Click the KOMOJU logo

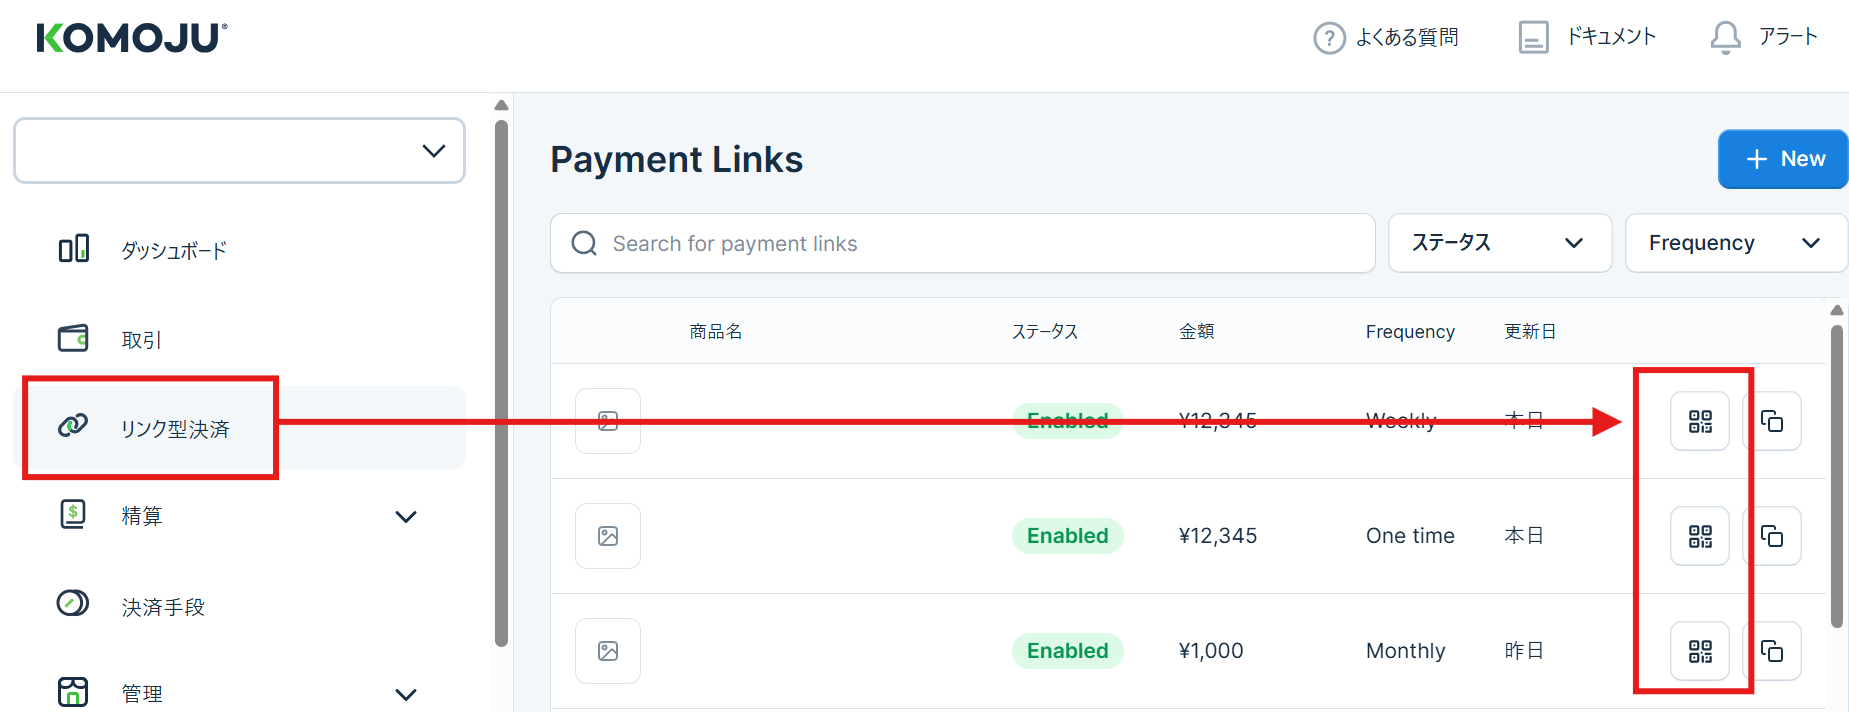(x=132, y=38)
